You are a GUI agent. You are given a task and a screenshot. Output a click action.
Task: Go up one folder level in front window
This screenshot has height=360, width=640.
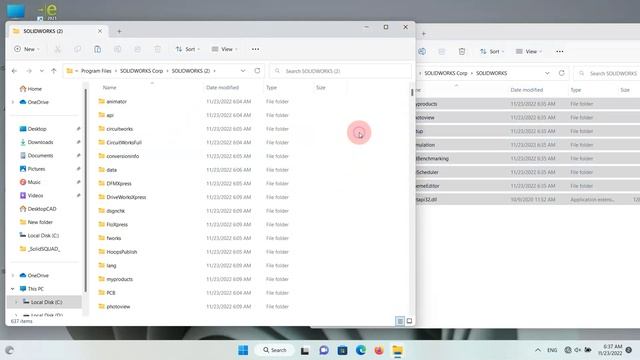(x=53, y=71)
